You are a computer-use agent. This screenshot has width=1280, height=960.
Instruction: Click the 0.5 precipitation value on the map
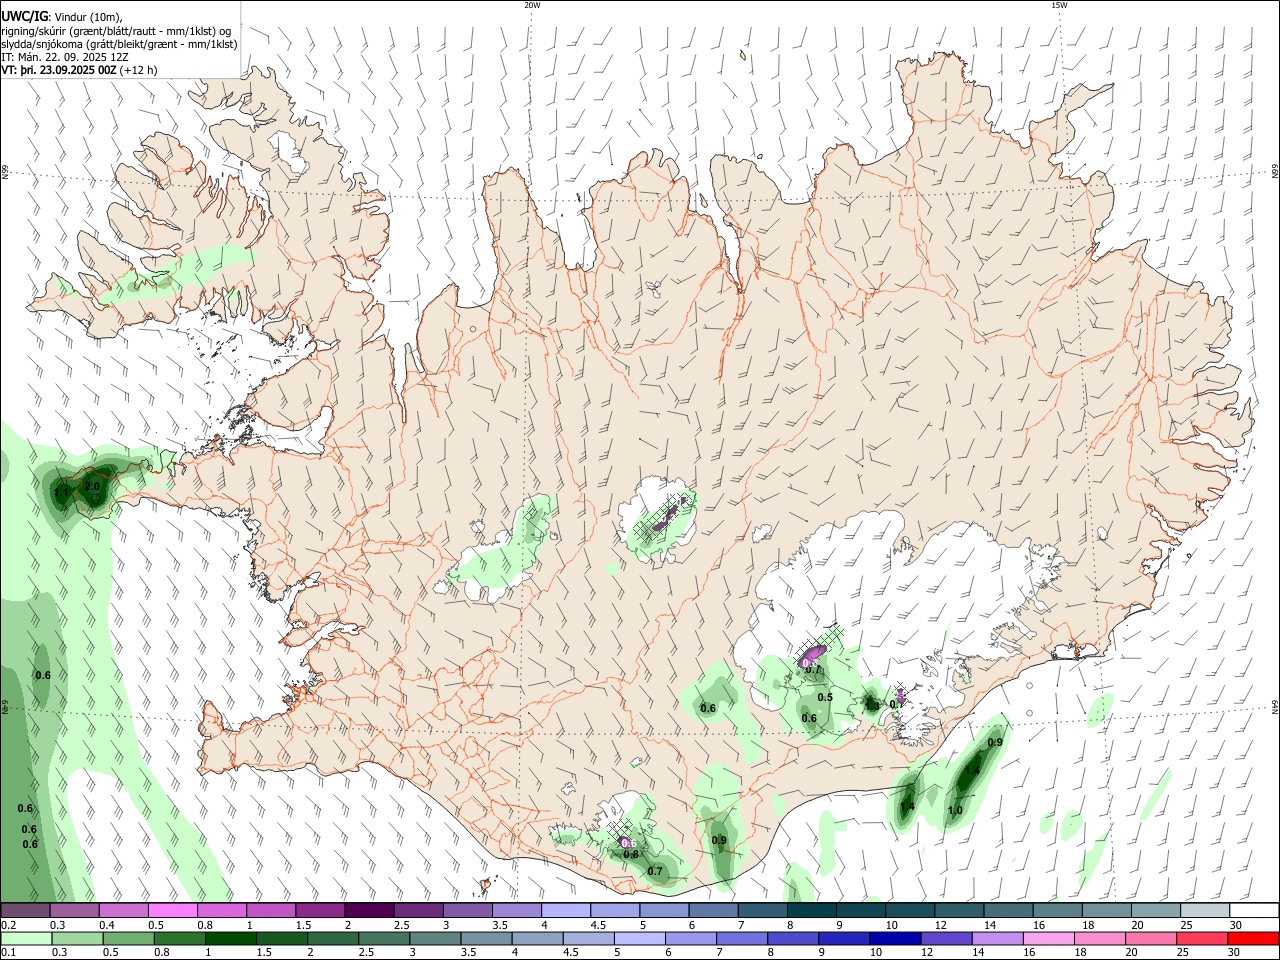click(825, 697)
